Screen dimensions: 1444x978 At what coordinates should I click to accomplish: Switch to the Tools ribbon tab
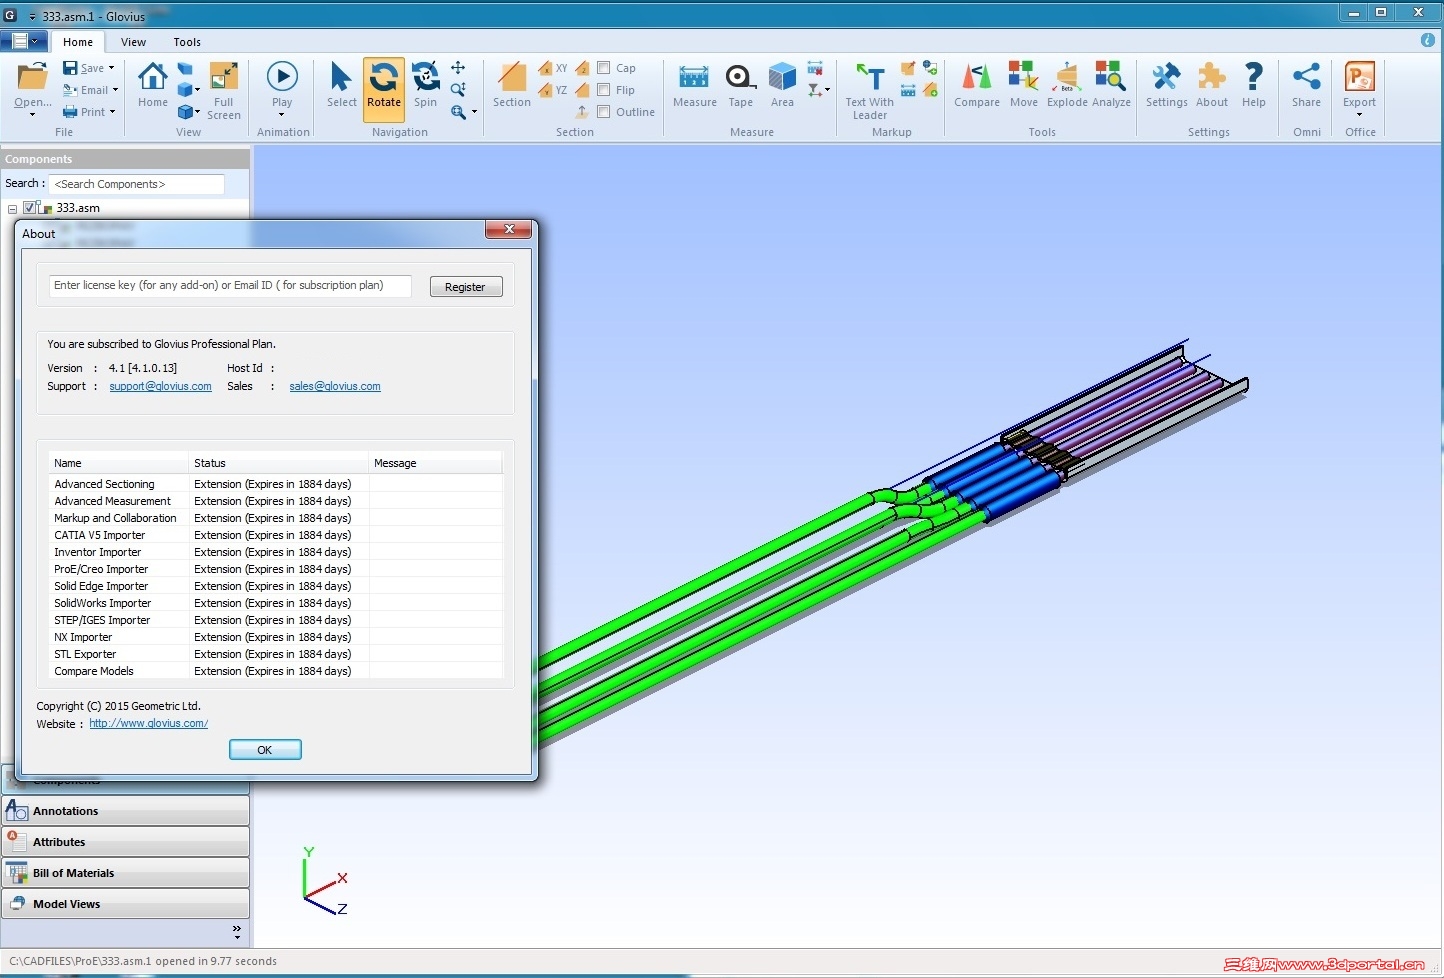[x=187, y=42]
